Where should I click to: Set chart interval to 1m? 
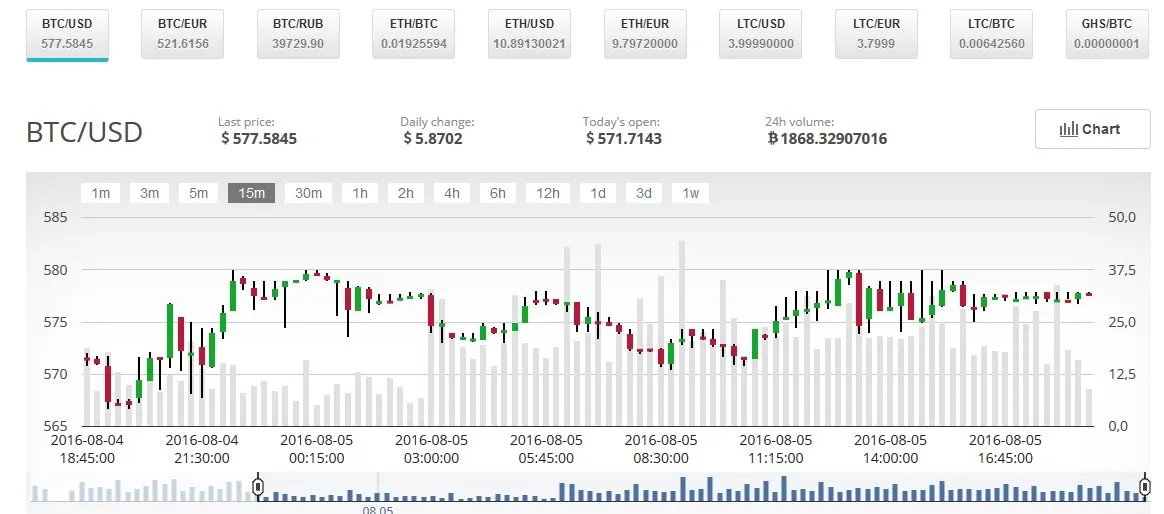pyautogui.click(x=100, y=193)
